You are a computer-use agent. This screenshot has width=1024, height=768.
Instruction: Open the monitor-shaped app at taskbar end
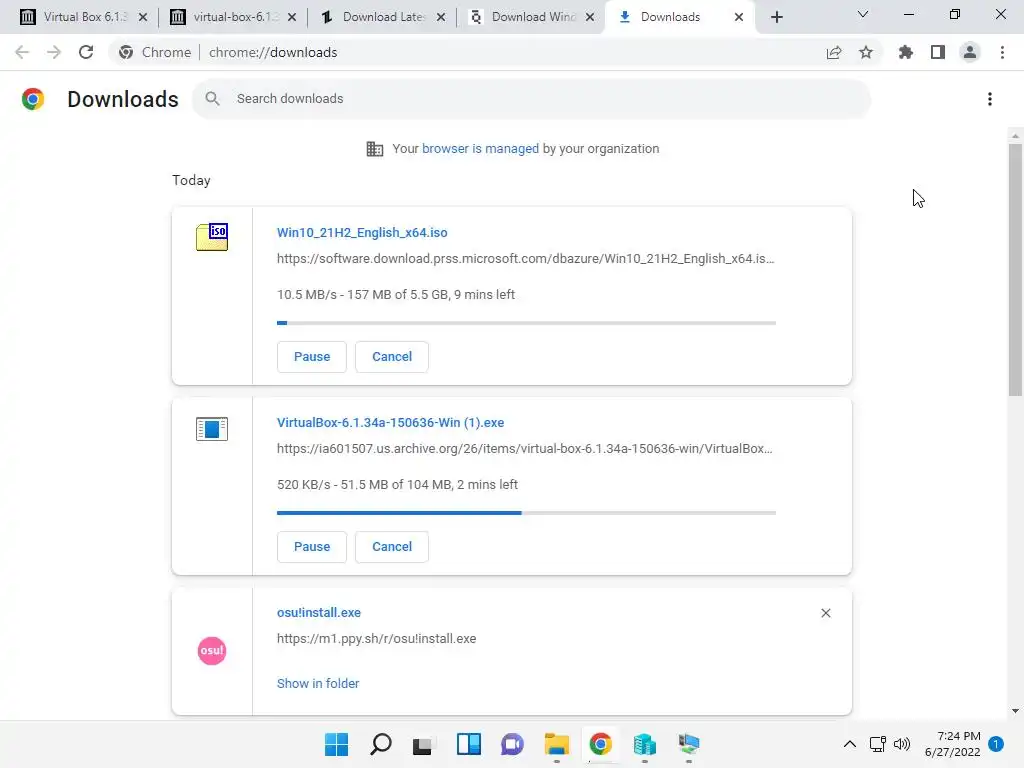(688, 744)
